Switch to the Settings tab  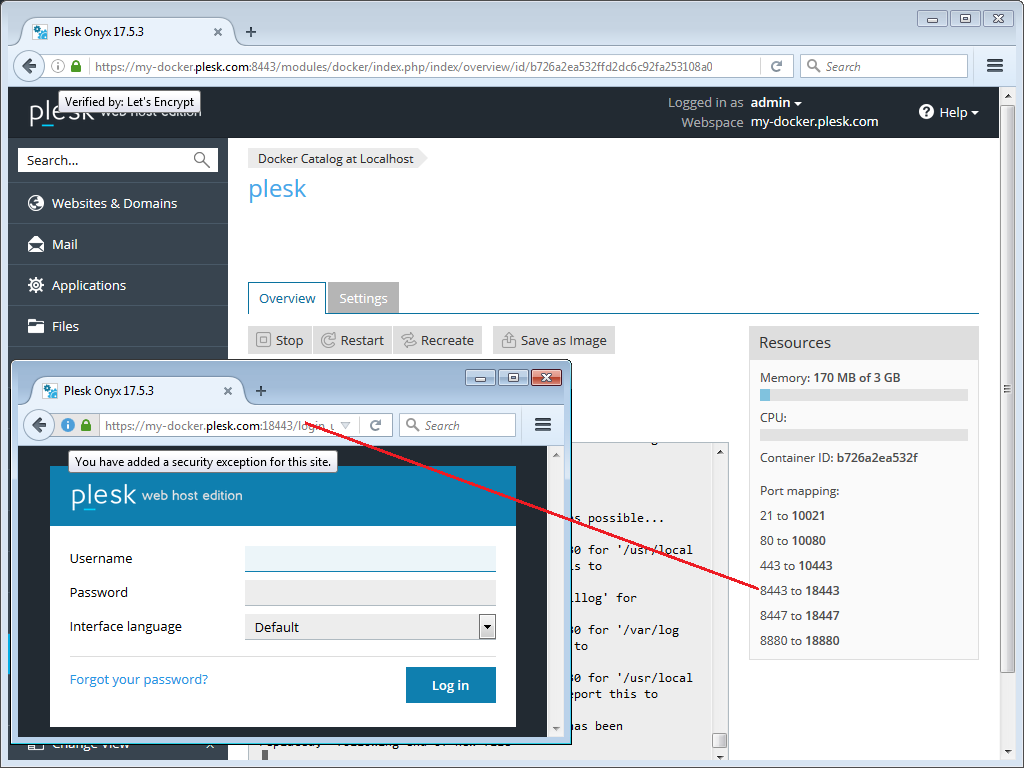(363, 298)
